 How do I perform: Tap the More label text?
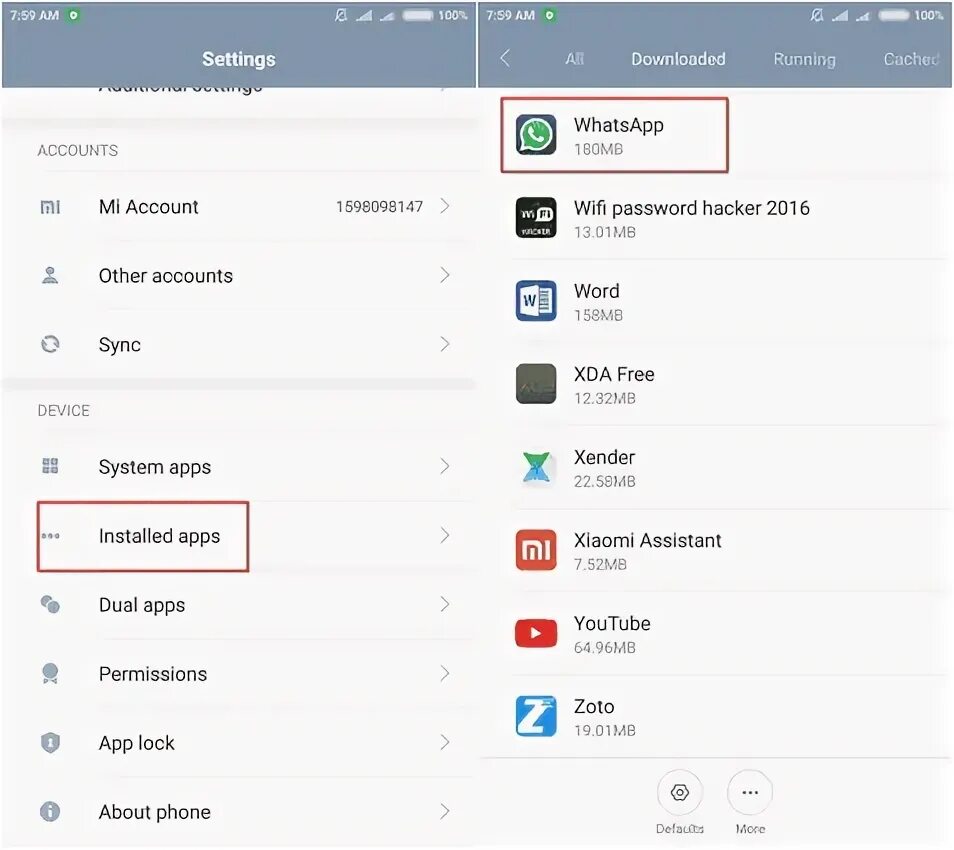(x=750, y=829)
